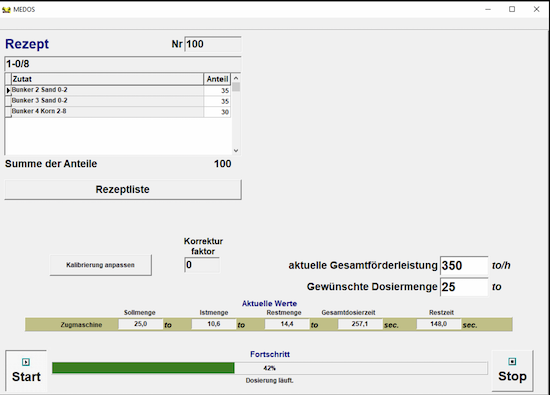The image size is (550, 395).
Task: Click the Summe der Anteile value 100
Action: tap(222, 164)
